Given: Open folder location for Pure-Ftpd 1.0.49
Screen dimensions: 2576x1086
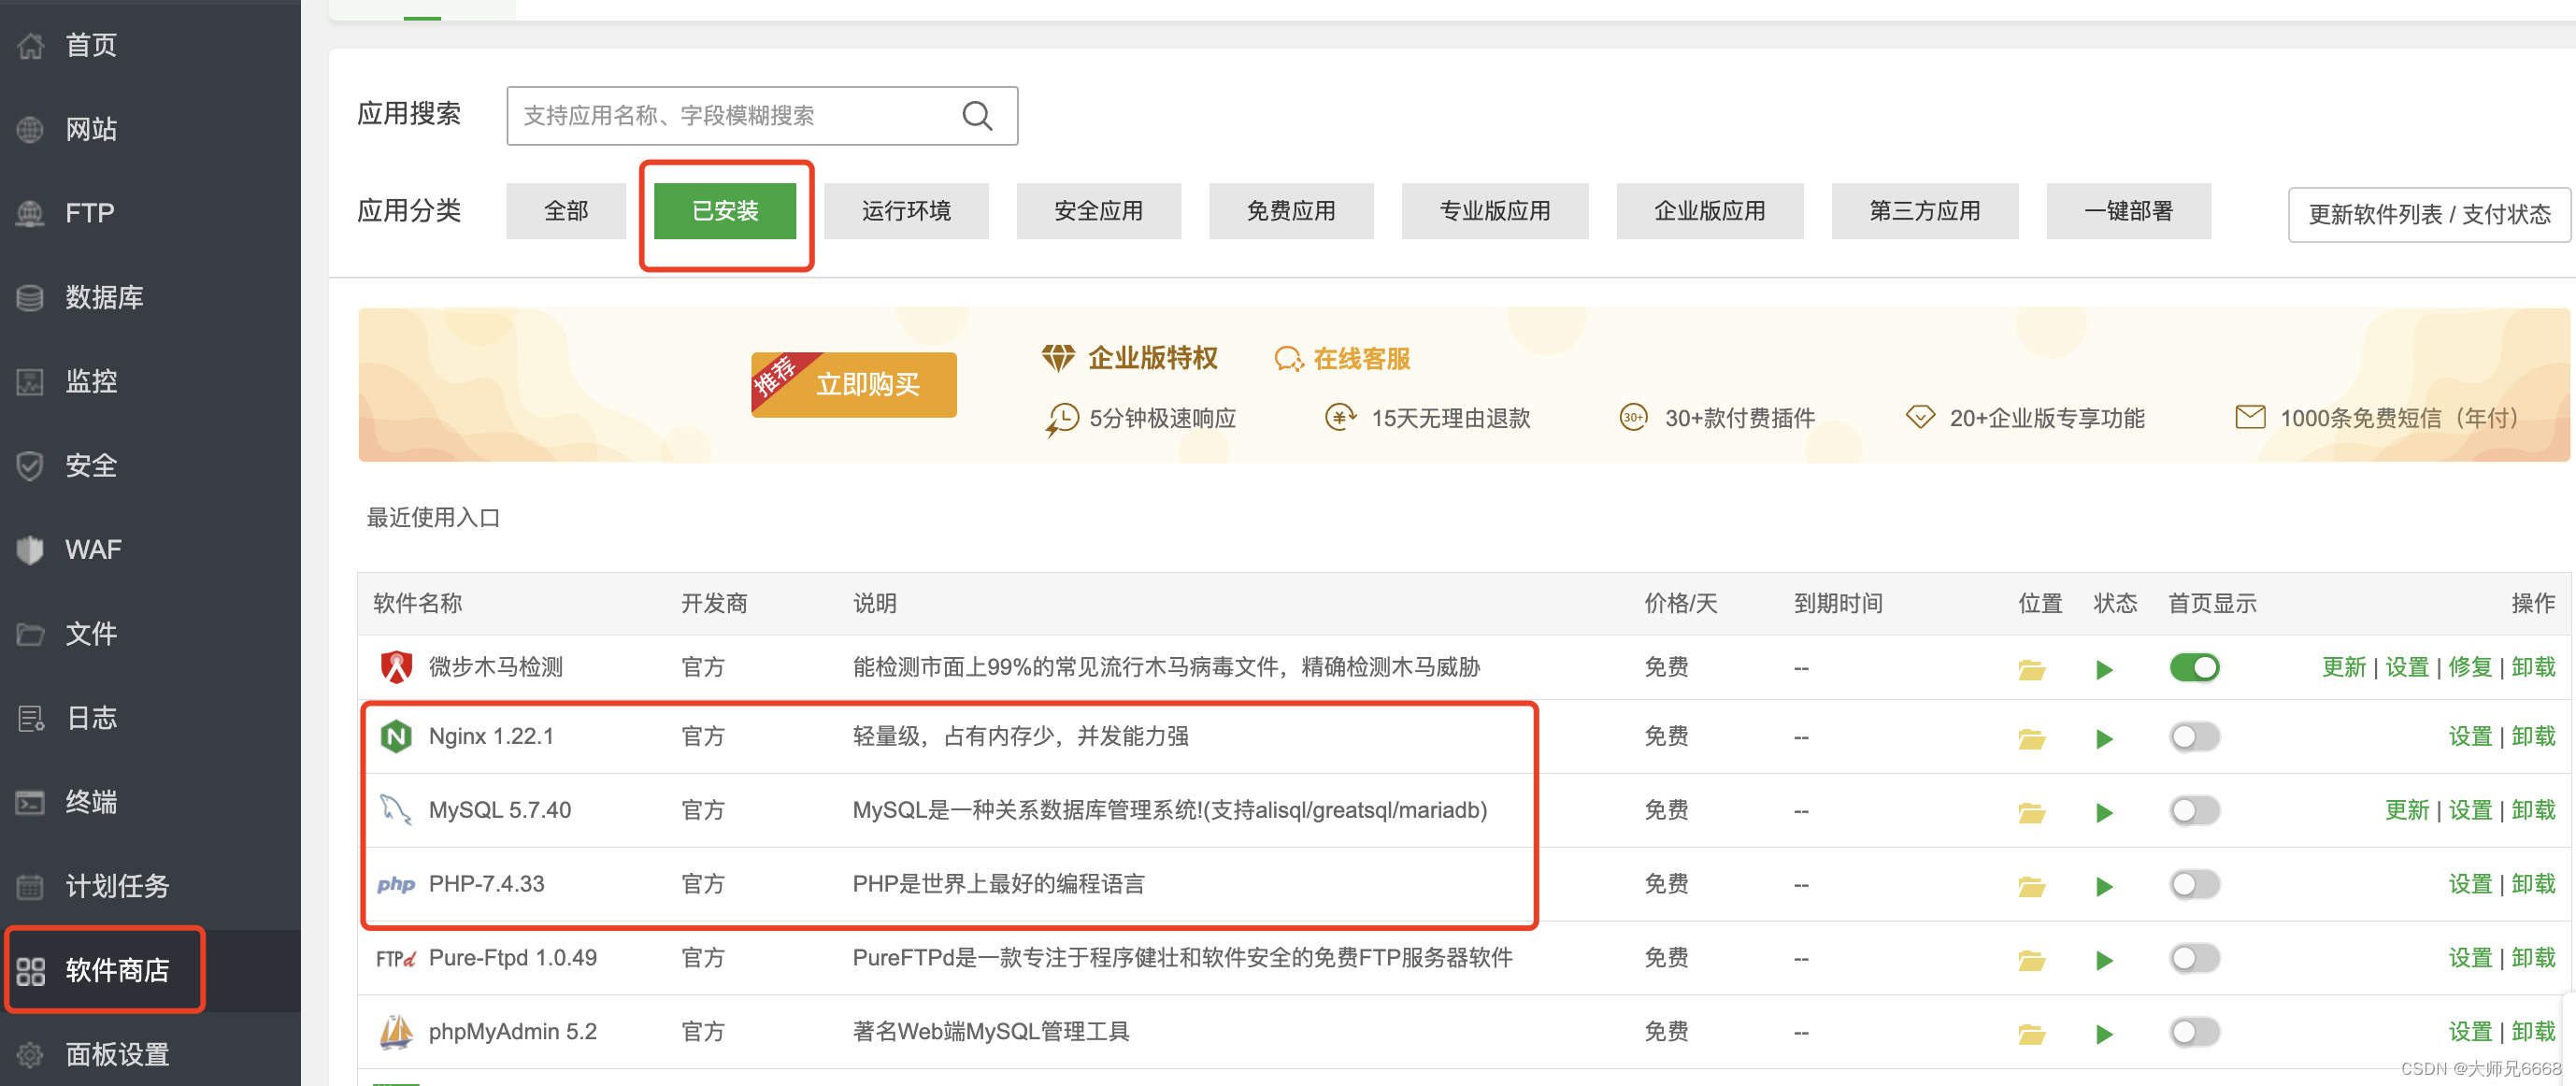Looking at the screenshot, I should pyautogui.click(x=2031, y=960).
